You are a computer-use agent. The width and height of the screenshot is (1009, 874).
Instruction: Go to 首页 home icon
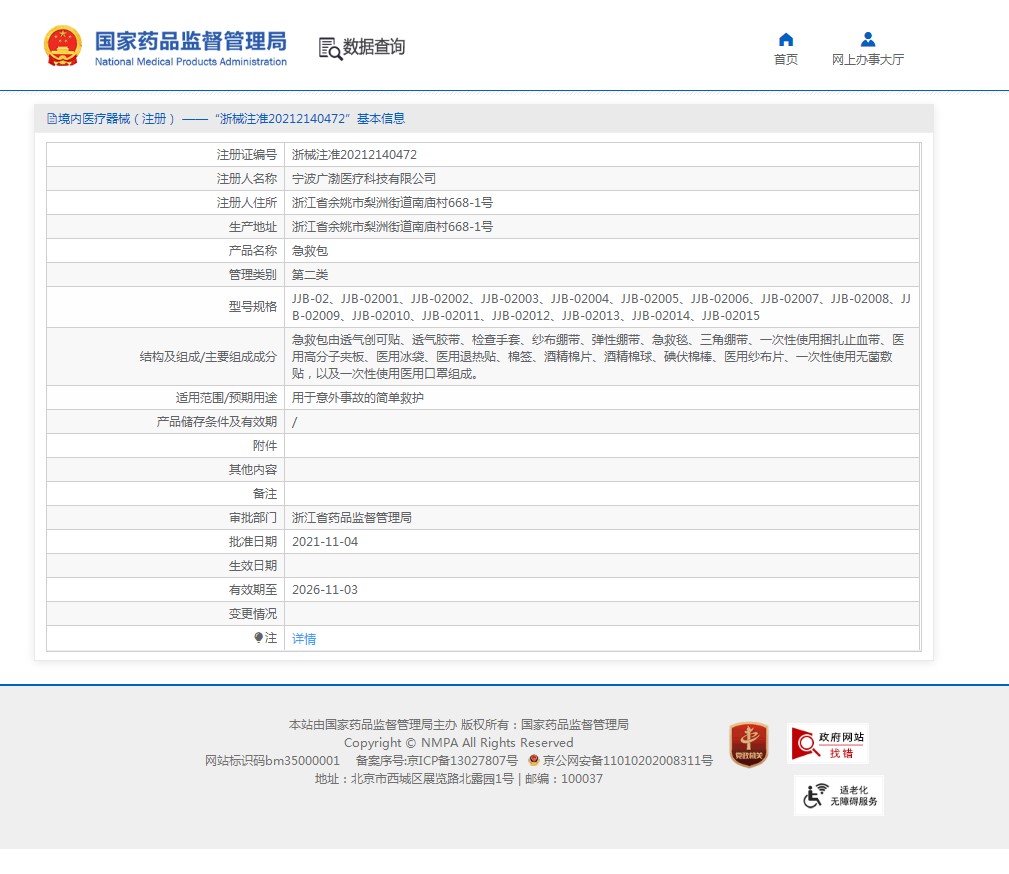786,40
